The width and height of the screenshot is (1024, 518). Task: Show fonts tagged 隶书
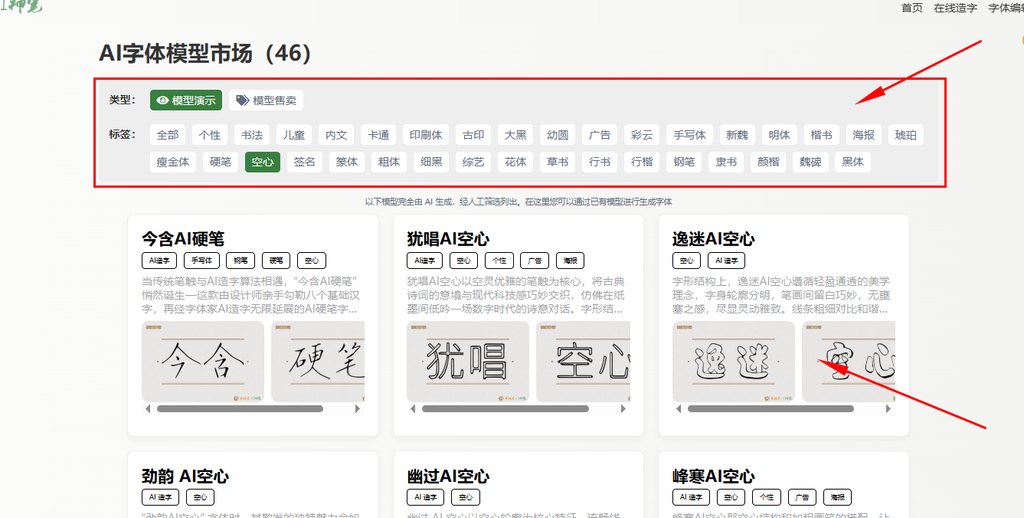(726, 162)
